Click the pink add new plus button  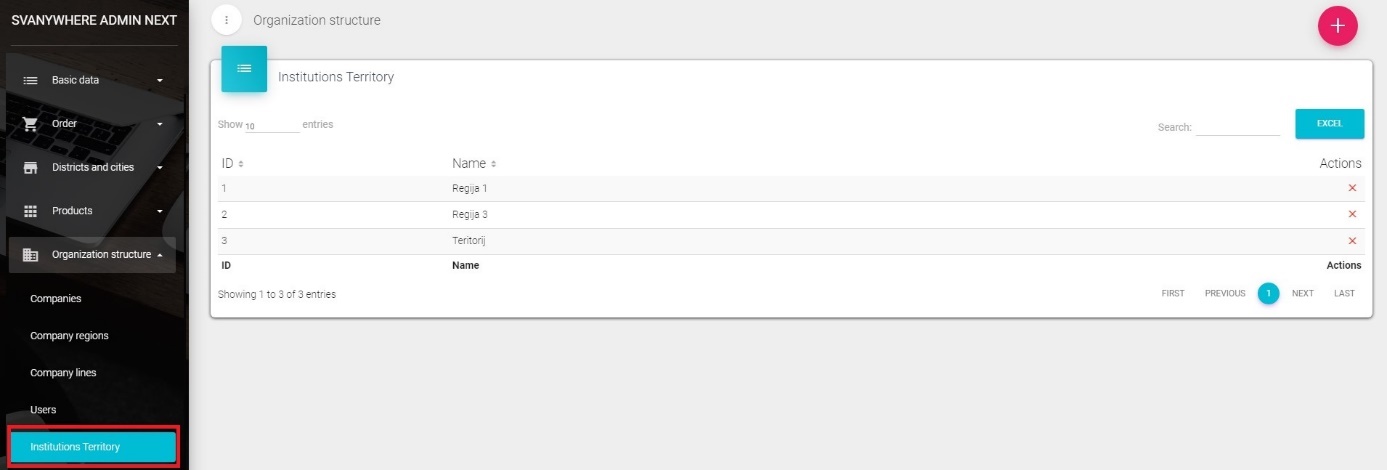(1337, 26)
